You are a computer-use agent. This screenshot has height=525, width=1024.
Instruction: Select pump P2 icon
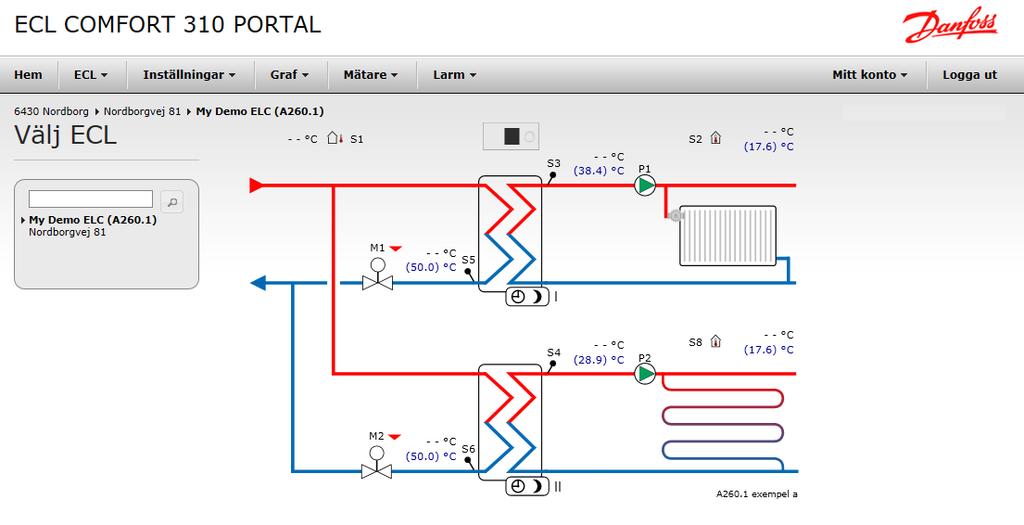(x=645, y=374)
